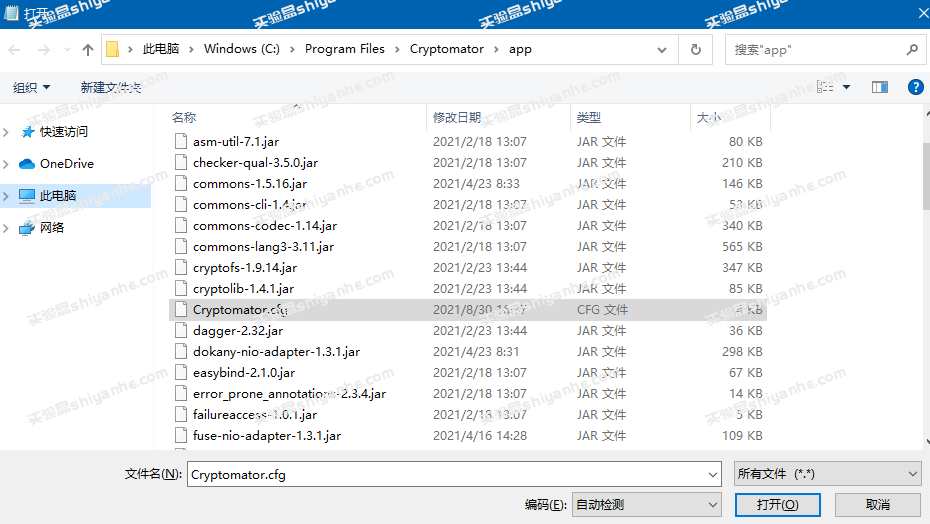Refresh the app folder listing

click(696, 50)
